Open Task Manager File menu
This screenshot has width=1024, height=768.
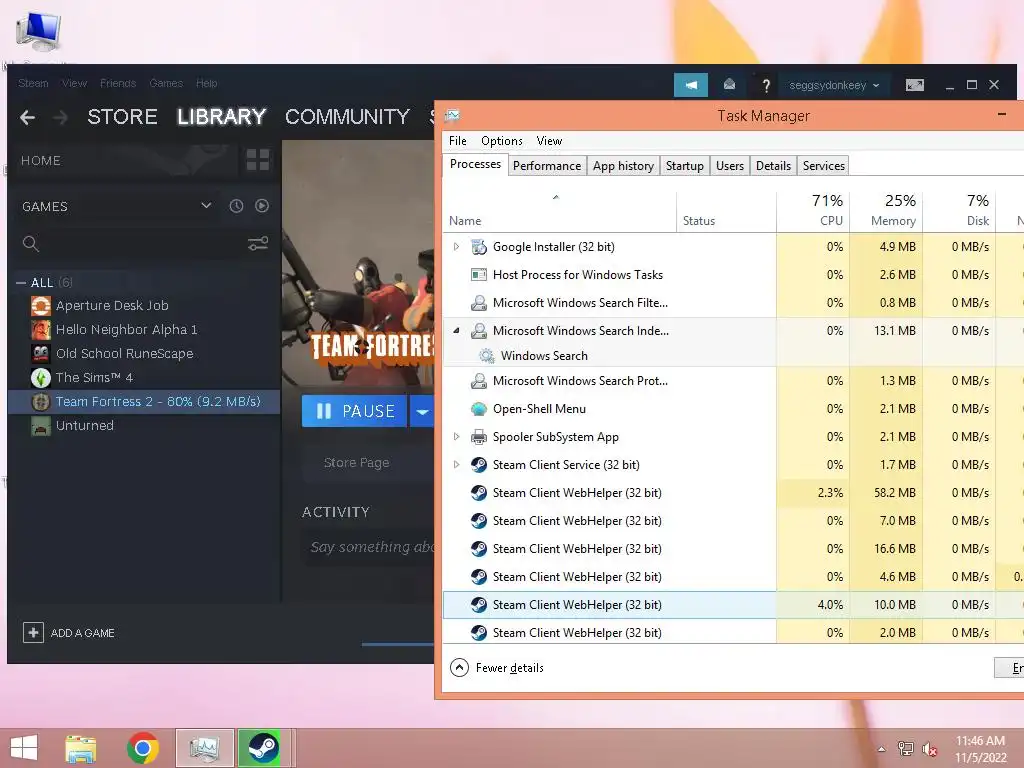[x=458, y=141]
